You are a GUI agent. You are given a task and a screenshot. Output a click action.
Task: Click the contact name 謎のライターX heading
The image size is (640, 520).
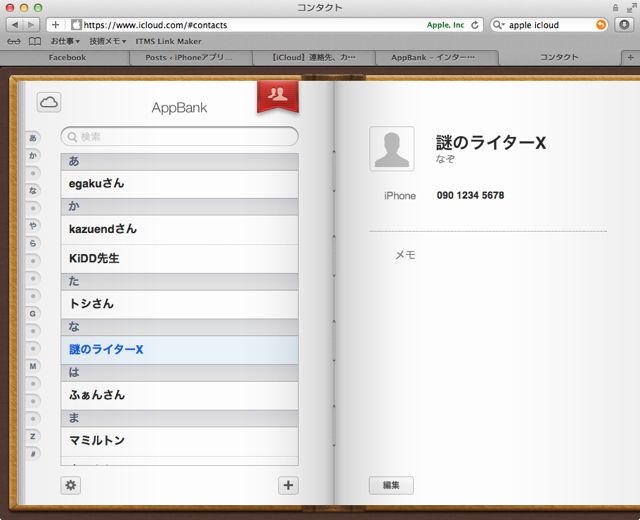click(491, 143)
